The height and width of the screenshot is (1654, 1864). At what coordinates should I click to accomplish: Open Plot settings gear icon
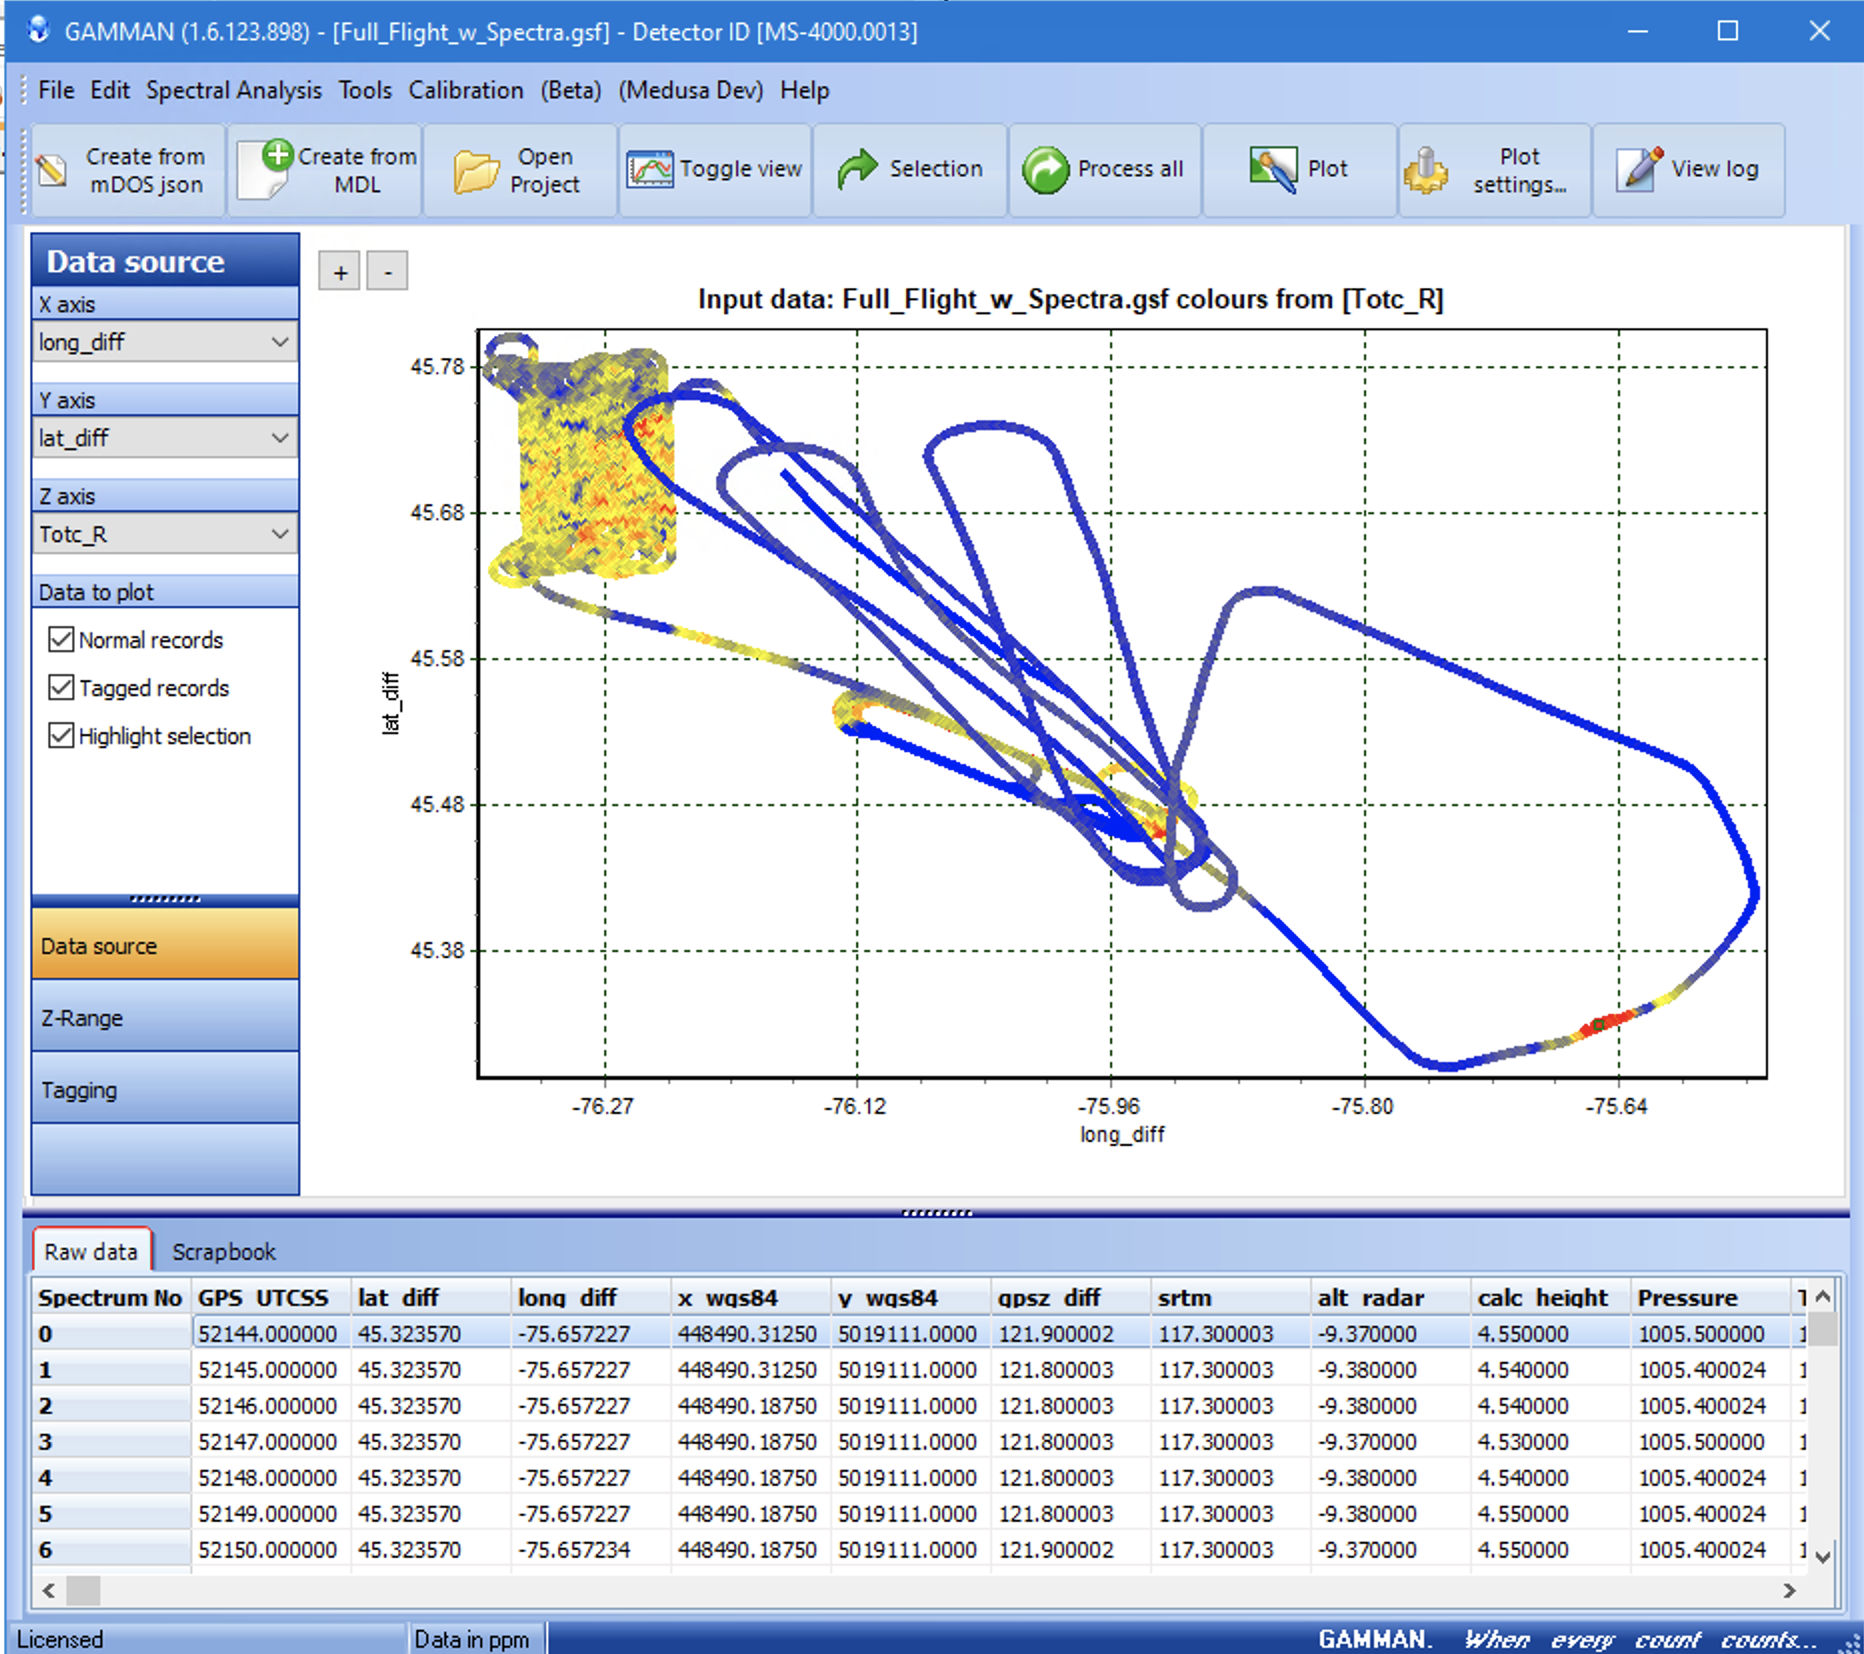click(x=1426, y=171)
